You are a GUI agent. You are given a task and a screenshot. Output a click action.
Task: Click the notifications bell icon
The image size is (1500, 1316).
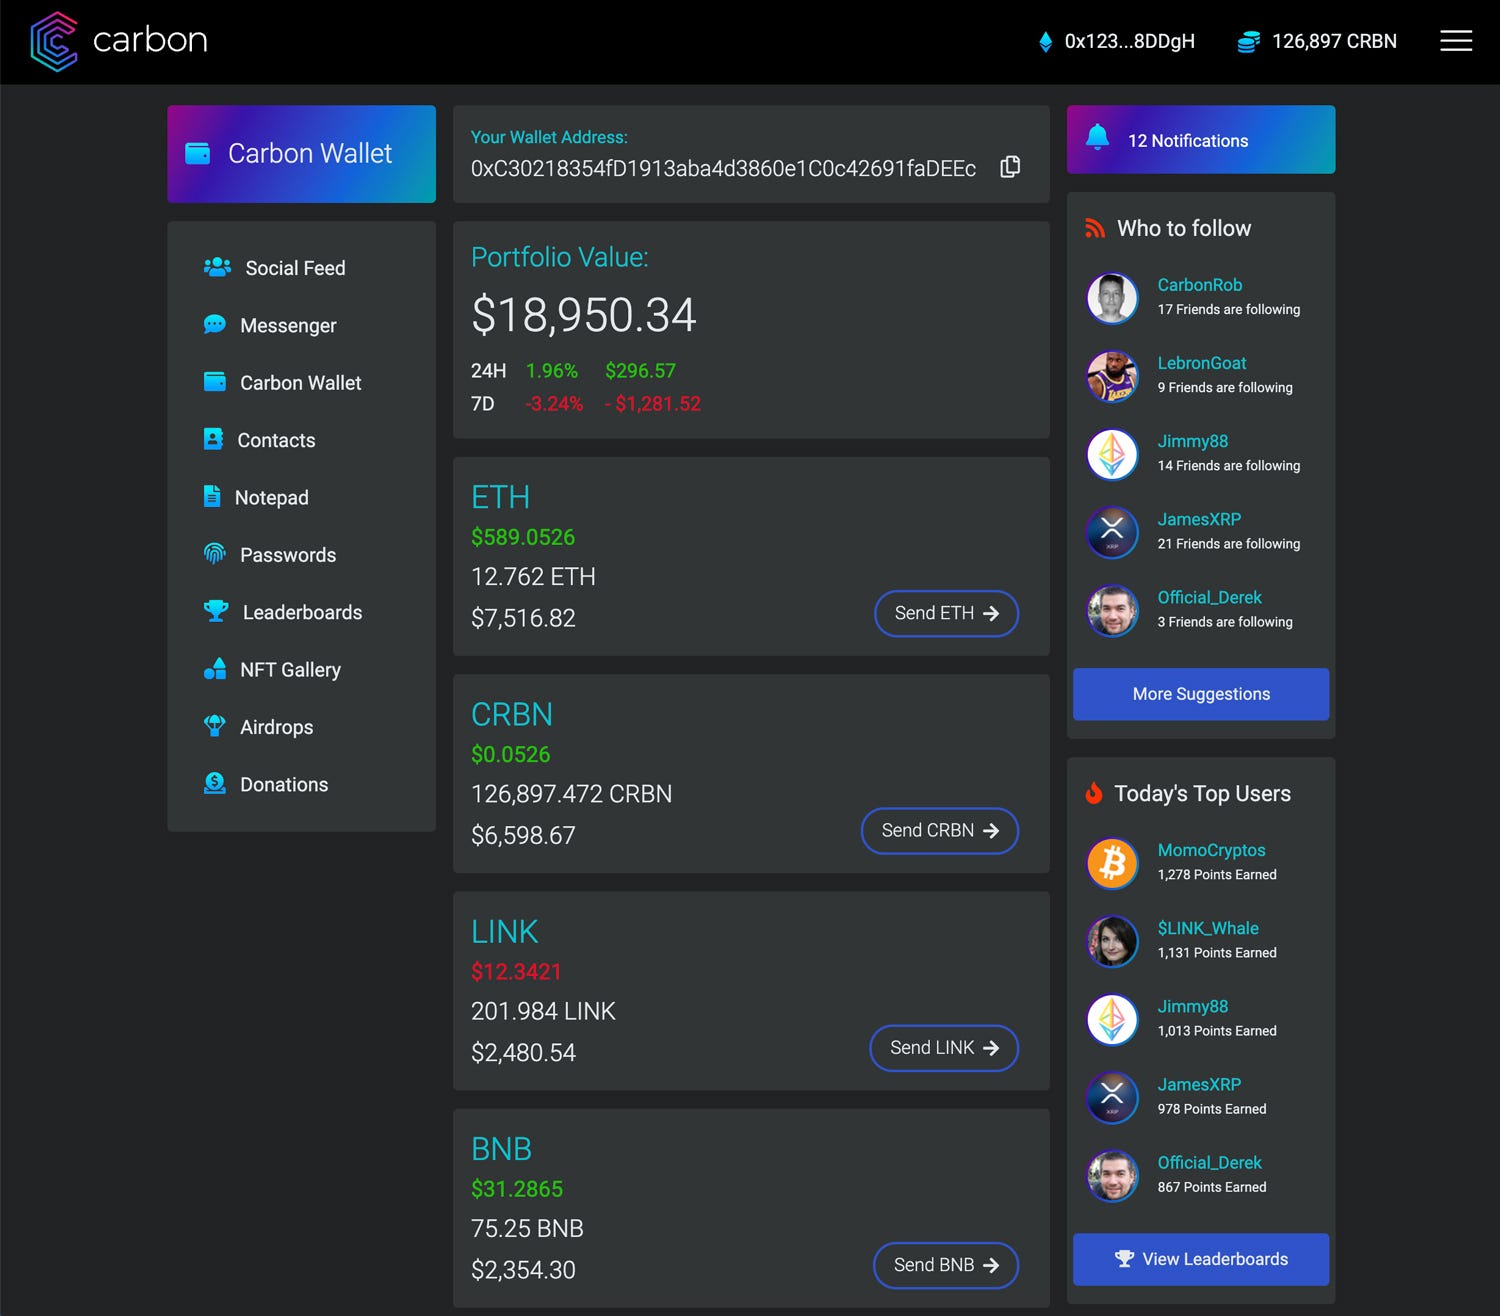(1097, 138)
